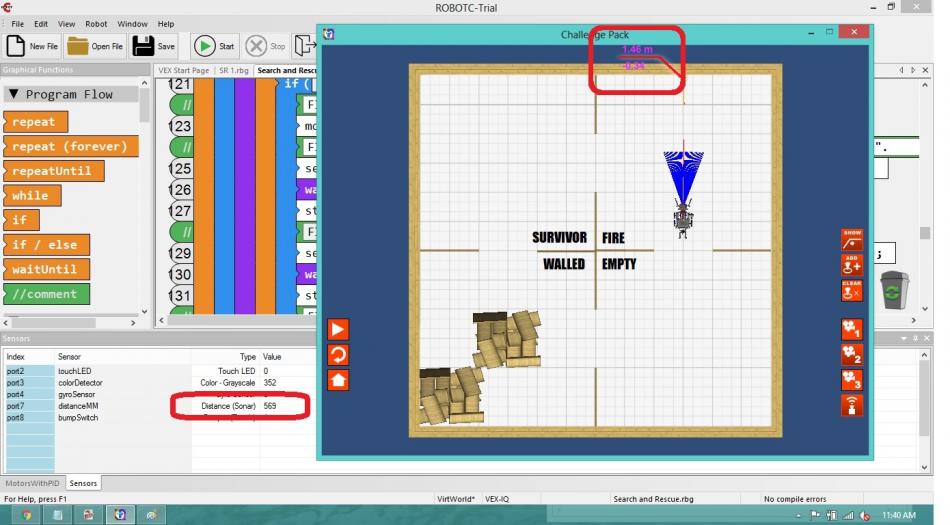Select the port2 touchLED sensor row
Screen dimensions: 950x525
click(x=158, y=371)
